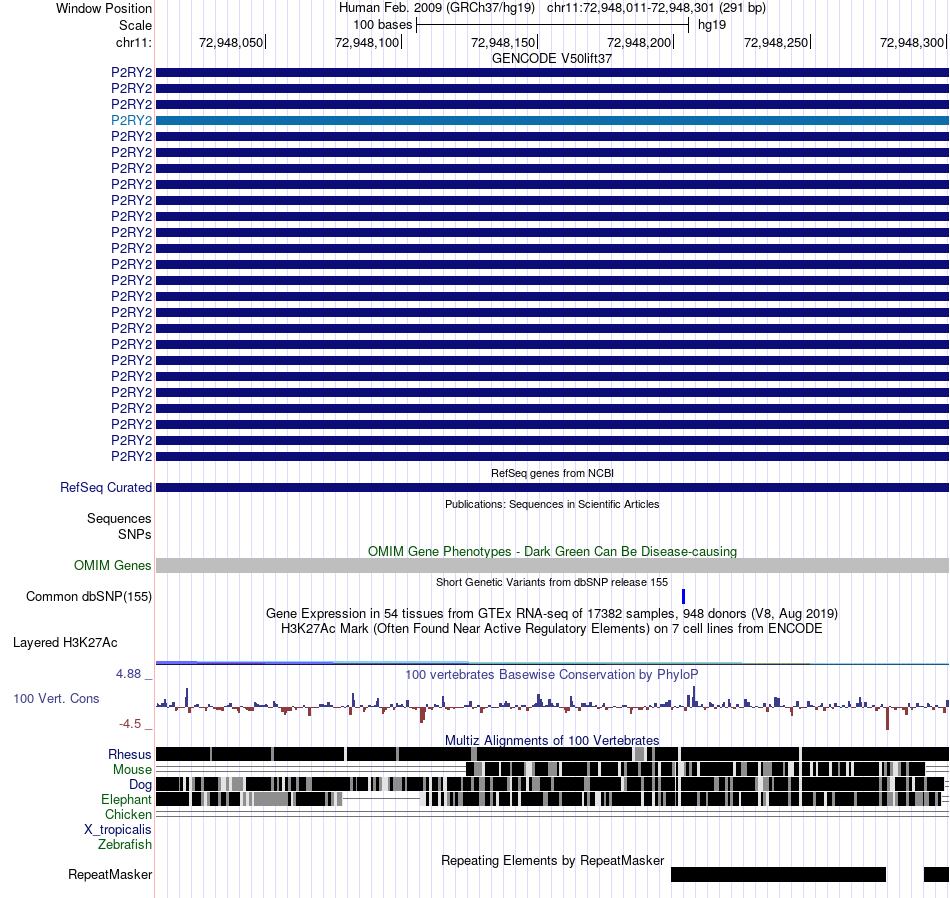Click the 100 bases scale text

(382, 25)
